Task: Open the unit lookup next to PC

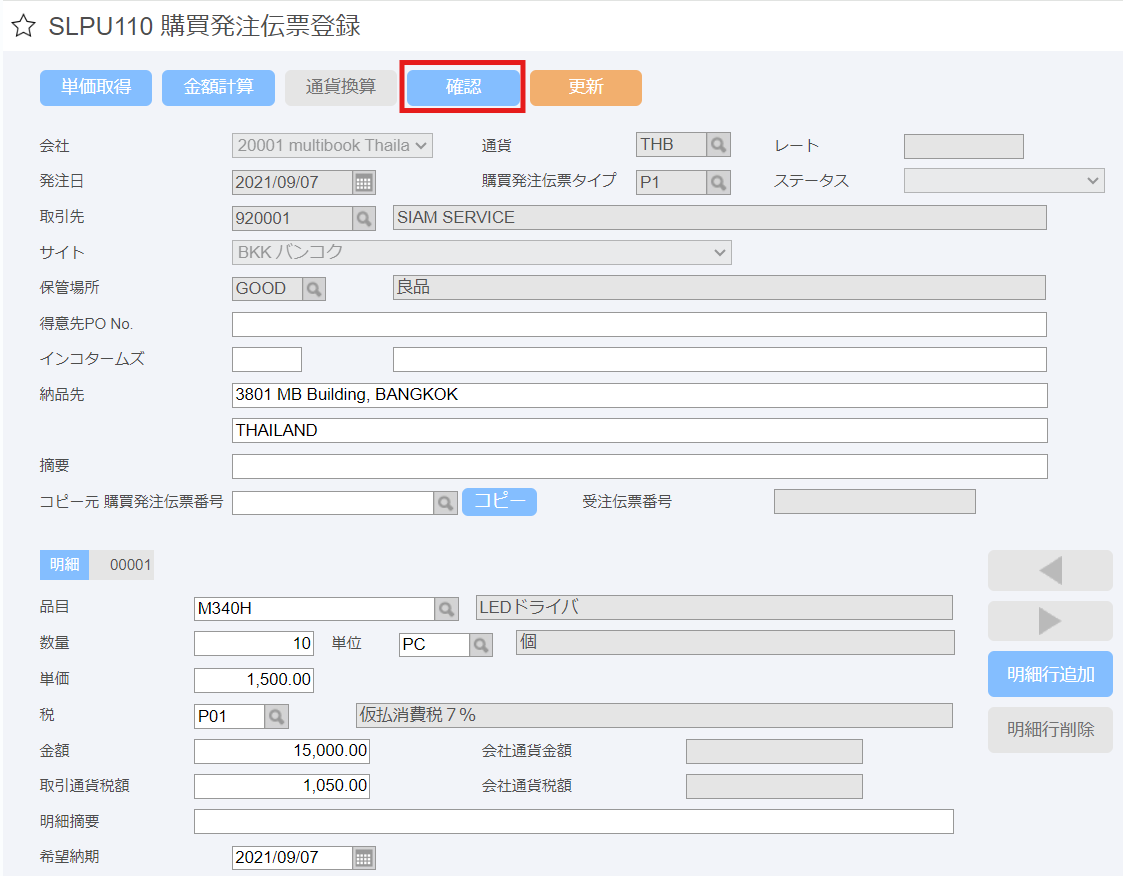Action: pyautogui.click(x=481, y=645)
